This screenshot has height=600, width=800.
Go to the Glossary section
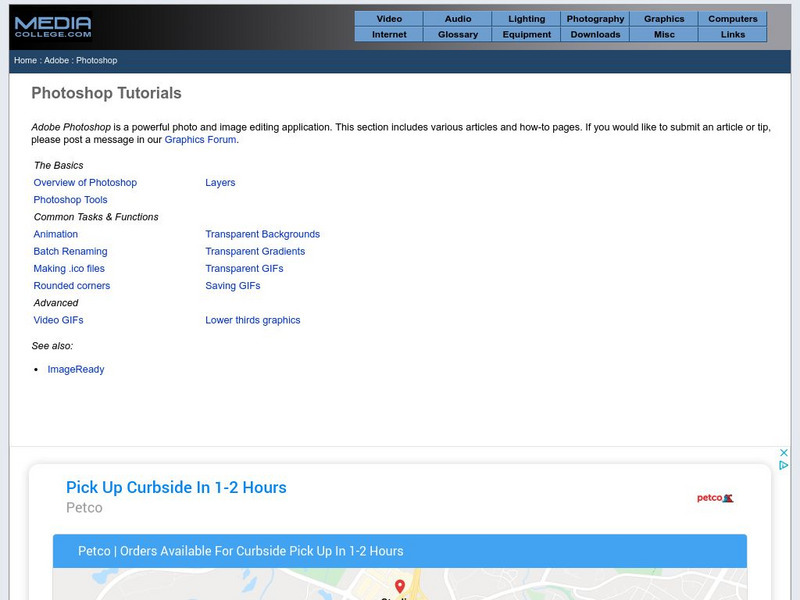[457, 34]
